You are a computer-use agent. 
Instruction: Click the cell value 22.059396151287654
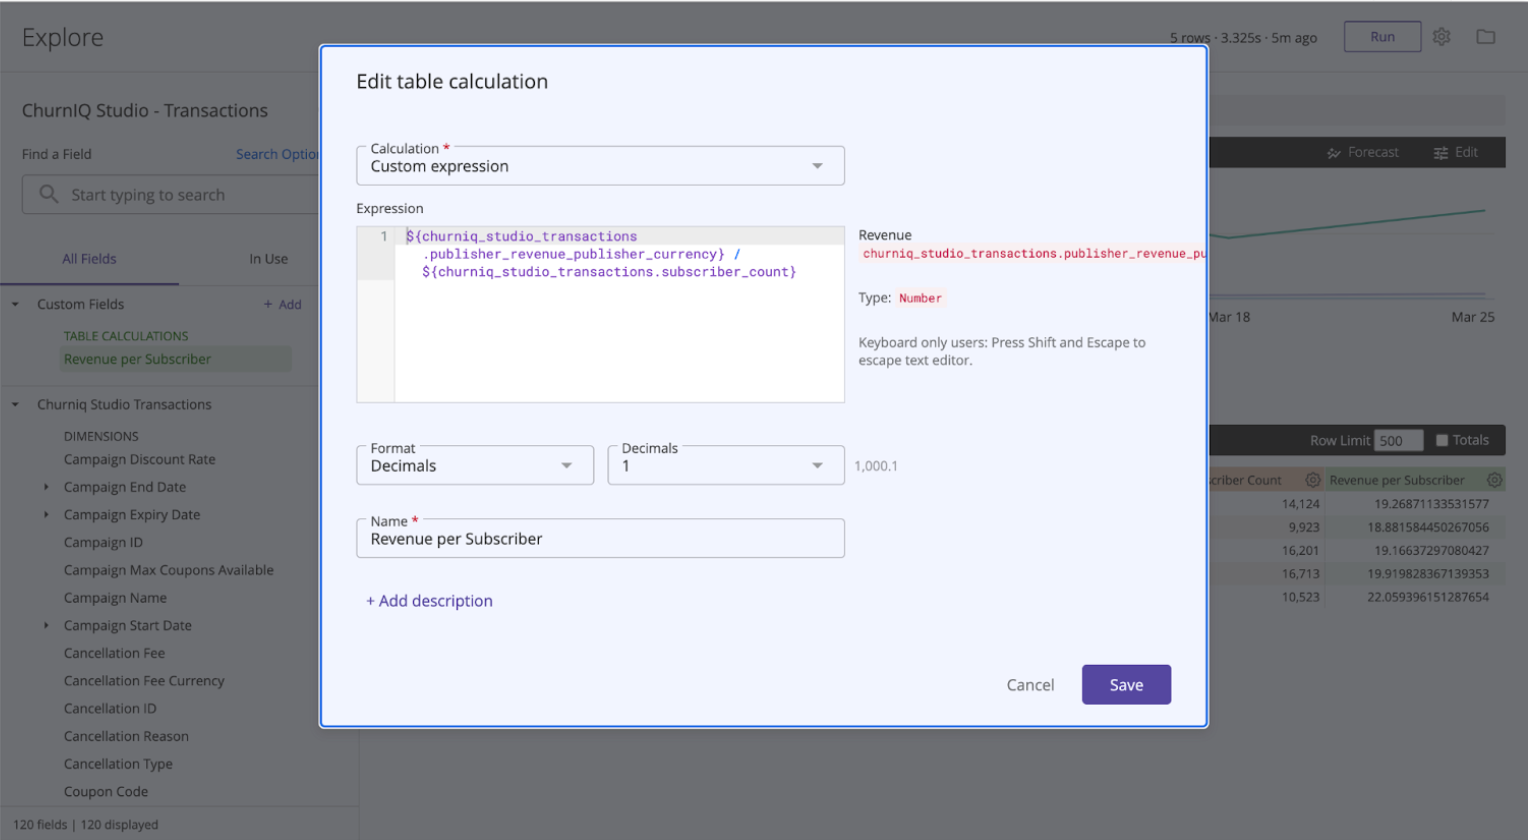pyautogui.click(x=1428, y=597)
